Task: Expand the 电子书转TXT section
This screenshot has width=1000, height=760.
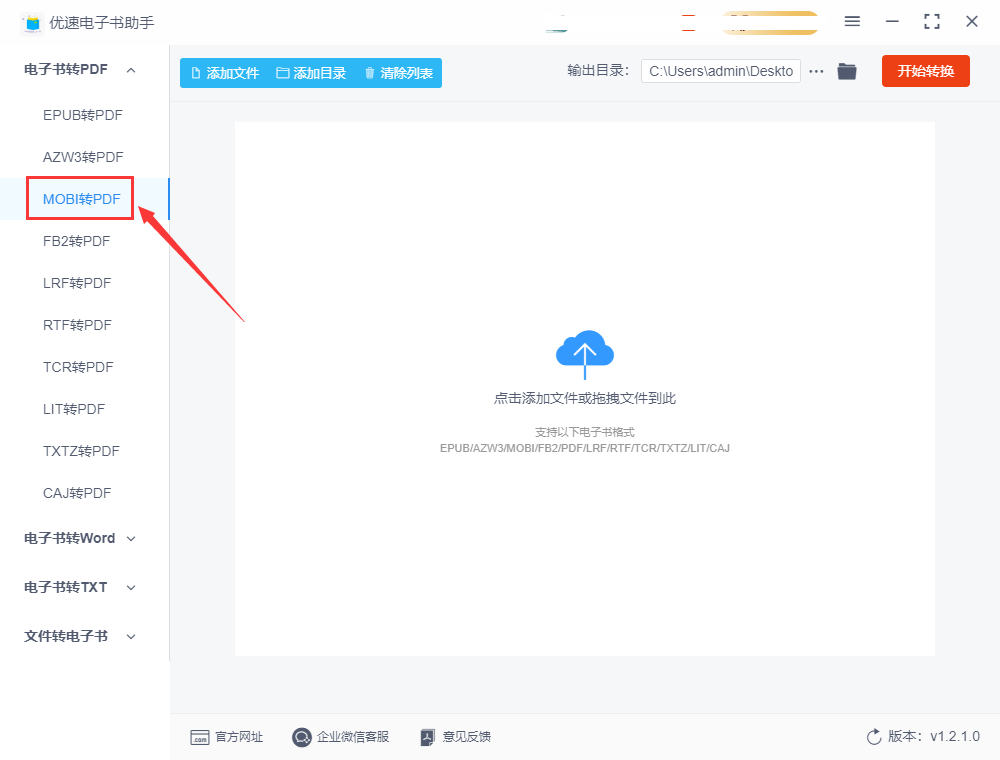Action: [x=131, y=587]
